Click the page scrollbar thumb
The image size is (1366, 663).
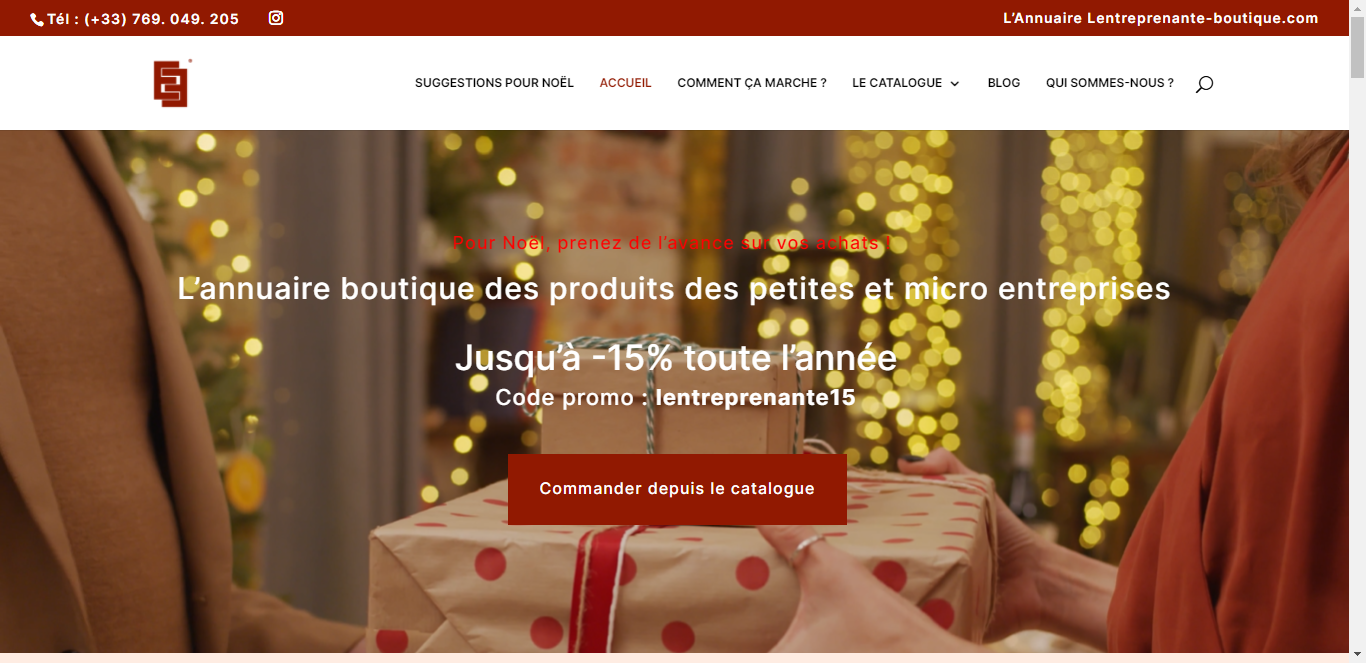point(1357,46)
